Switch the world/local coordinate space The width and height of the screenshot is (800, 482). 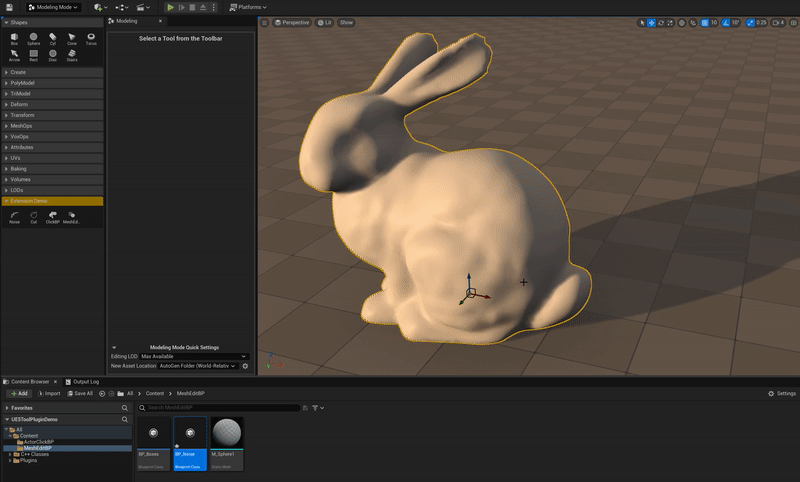(x=682, y=22)
